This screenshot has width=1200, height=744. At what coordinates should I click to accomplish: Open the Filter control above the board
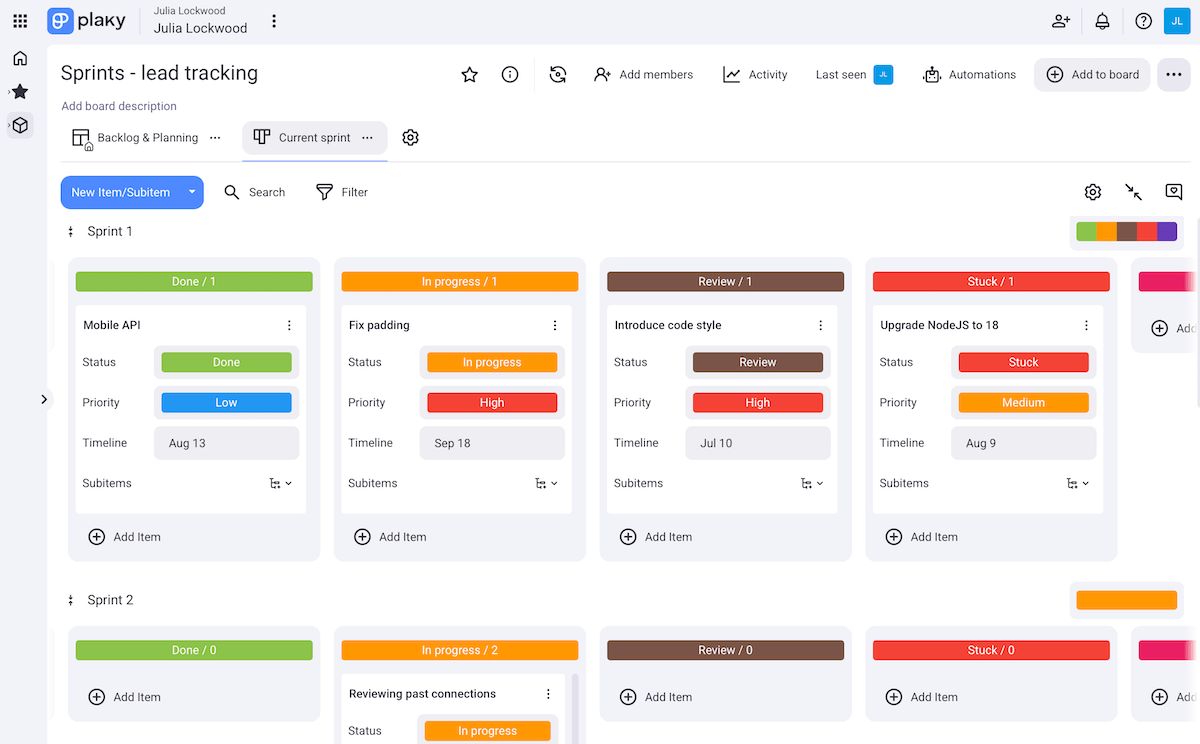point(342,192)
